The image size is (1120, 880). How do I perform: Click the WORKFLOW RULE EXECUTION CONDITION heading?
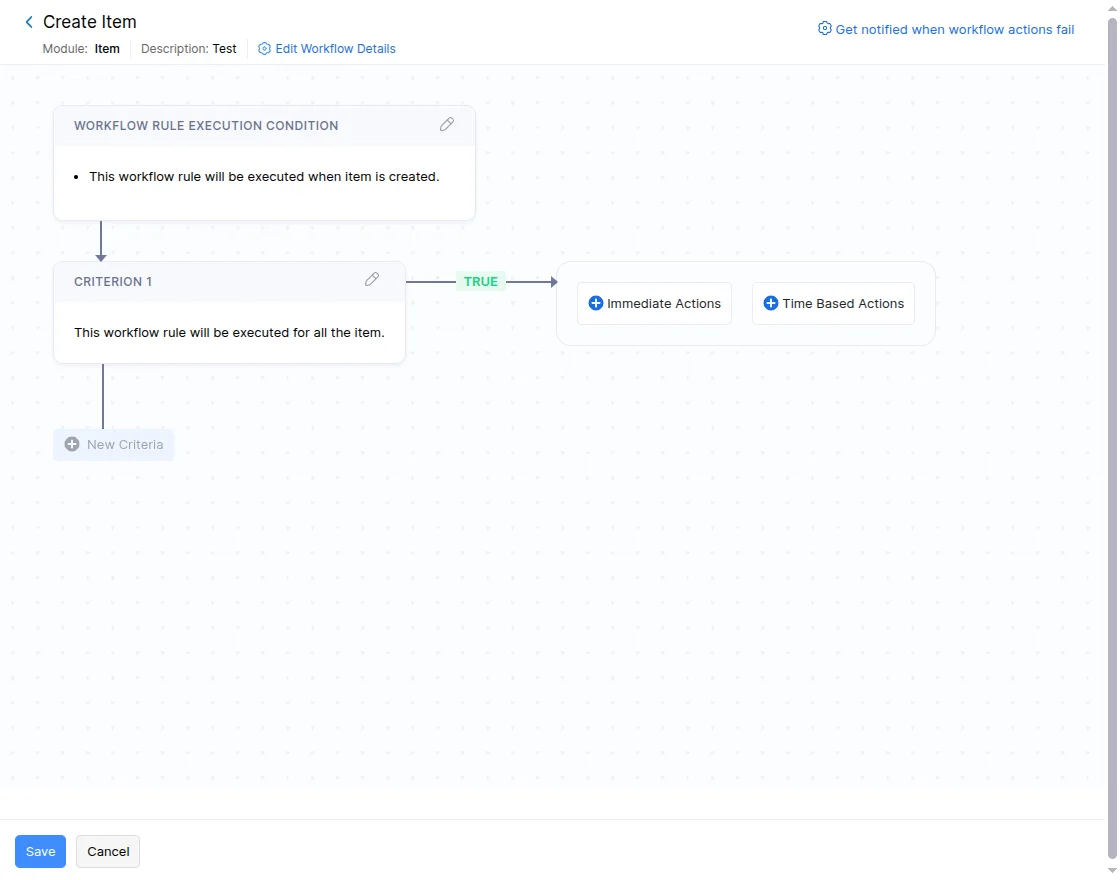tap(206, 126)
